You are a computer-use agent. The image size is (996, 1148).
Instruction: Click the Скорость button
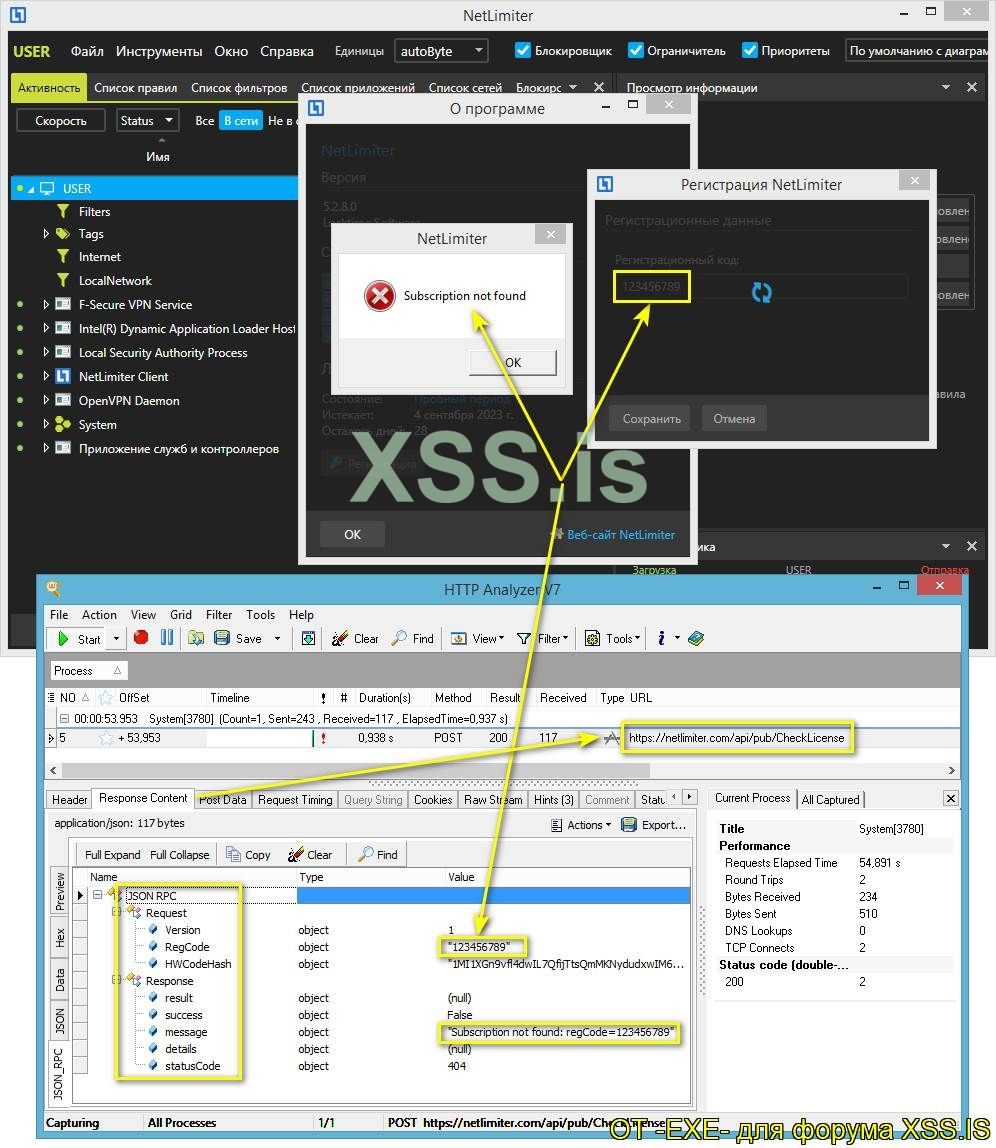pos(61,121)
